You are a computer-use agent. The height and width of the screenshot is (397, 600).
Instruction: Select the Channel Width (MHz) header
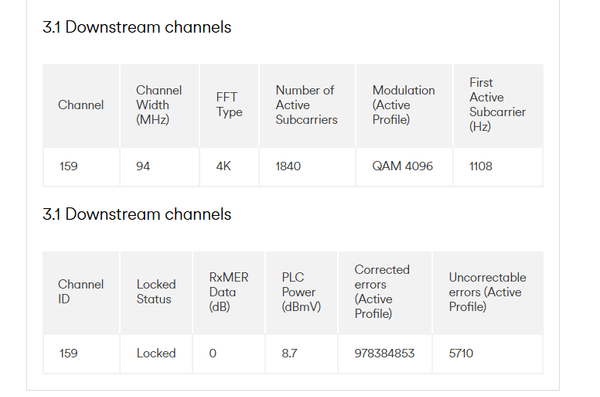point(160,105)
